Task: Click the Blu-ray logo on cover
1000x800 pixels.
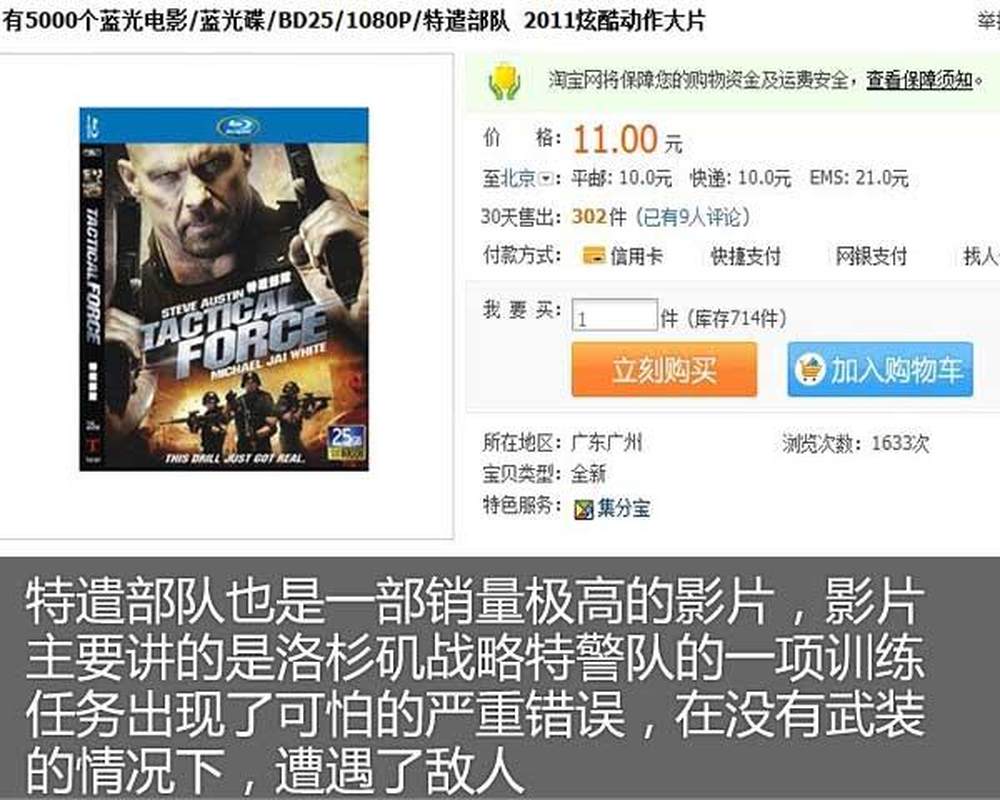Action: 238,126
